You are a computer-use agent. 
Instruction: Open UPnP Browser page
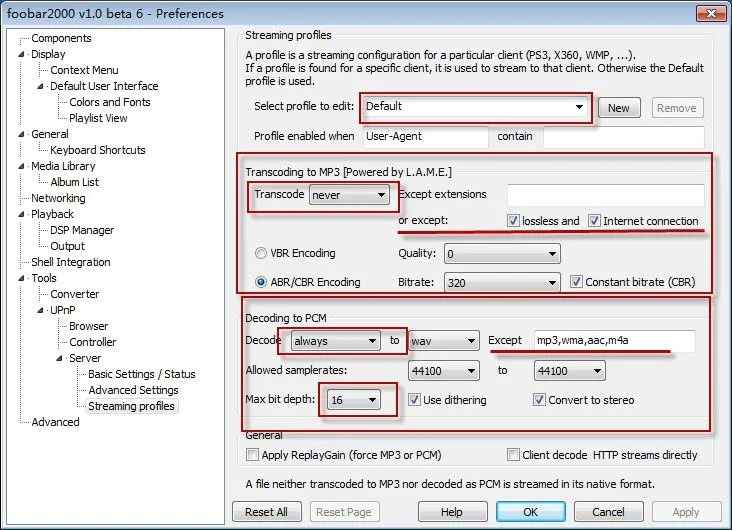pyautogui.click(x=88, y=326)
